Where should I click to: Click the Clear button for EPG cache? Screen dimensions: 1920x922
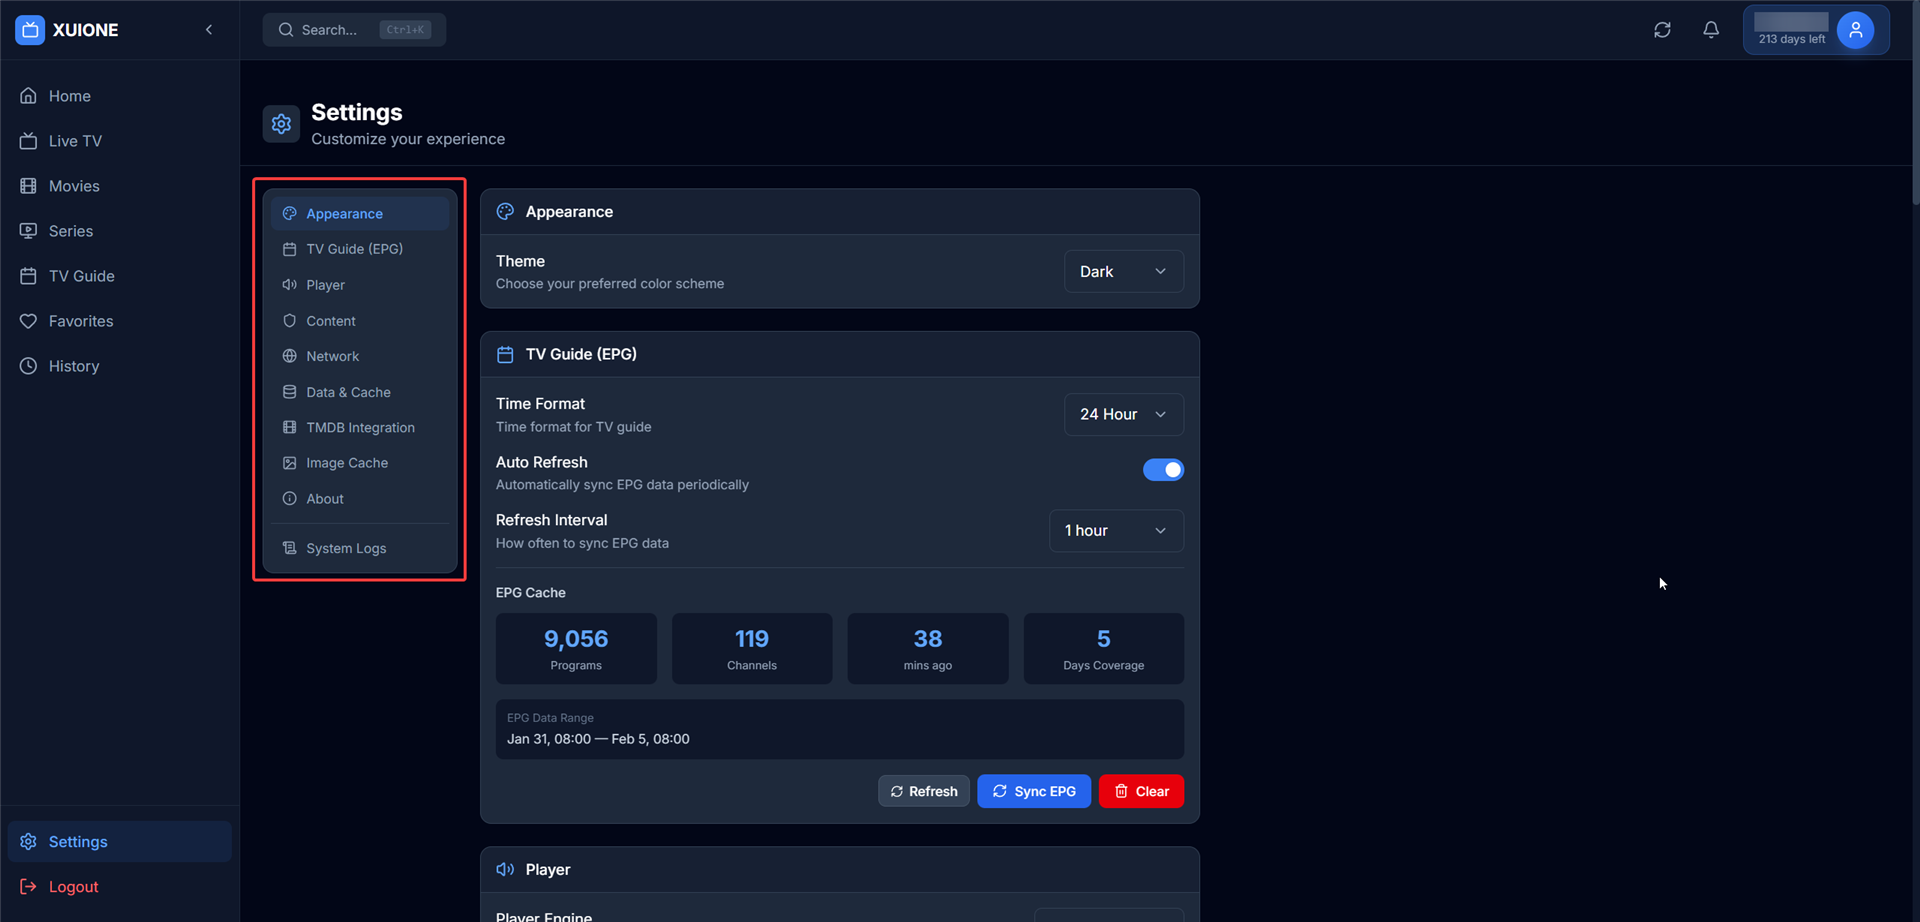pyautogui.click(x=1141, y=791)
